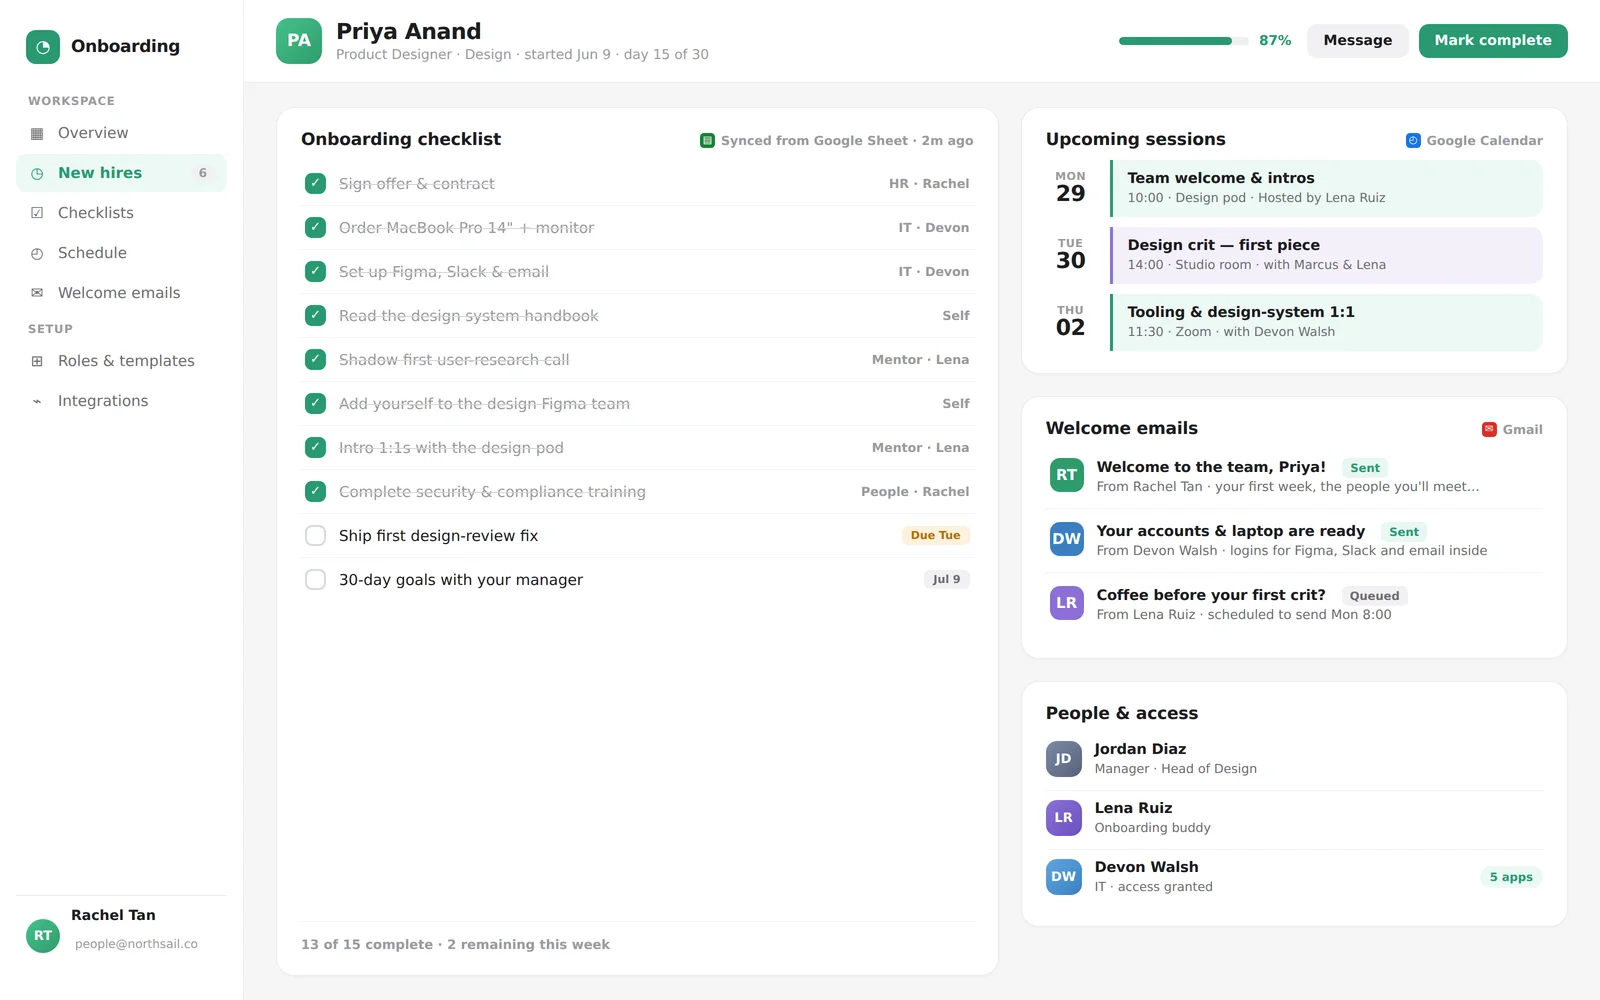This screenshot has width=1600, height=1000.
Task: Open Design crit — first piece session
Action: [x=1326, y=255]
